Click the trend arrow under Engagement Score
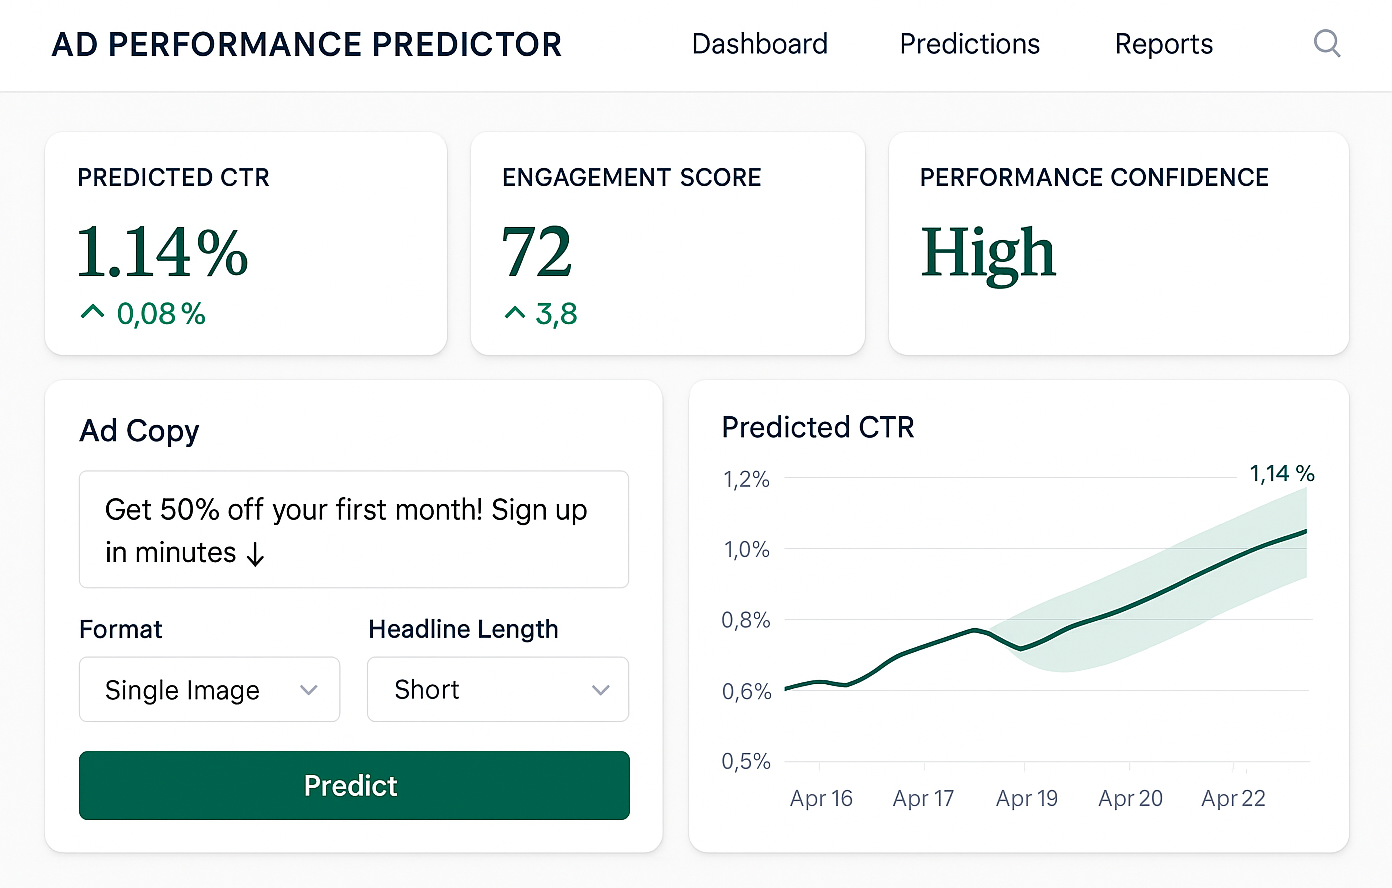This screenshot has width=1392, height=888. coord(514,313)
